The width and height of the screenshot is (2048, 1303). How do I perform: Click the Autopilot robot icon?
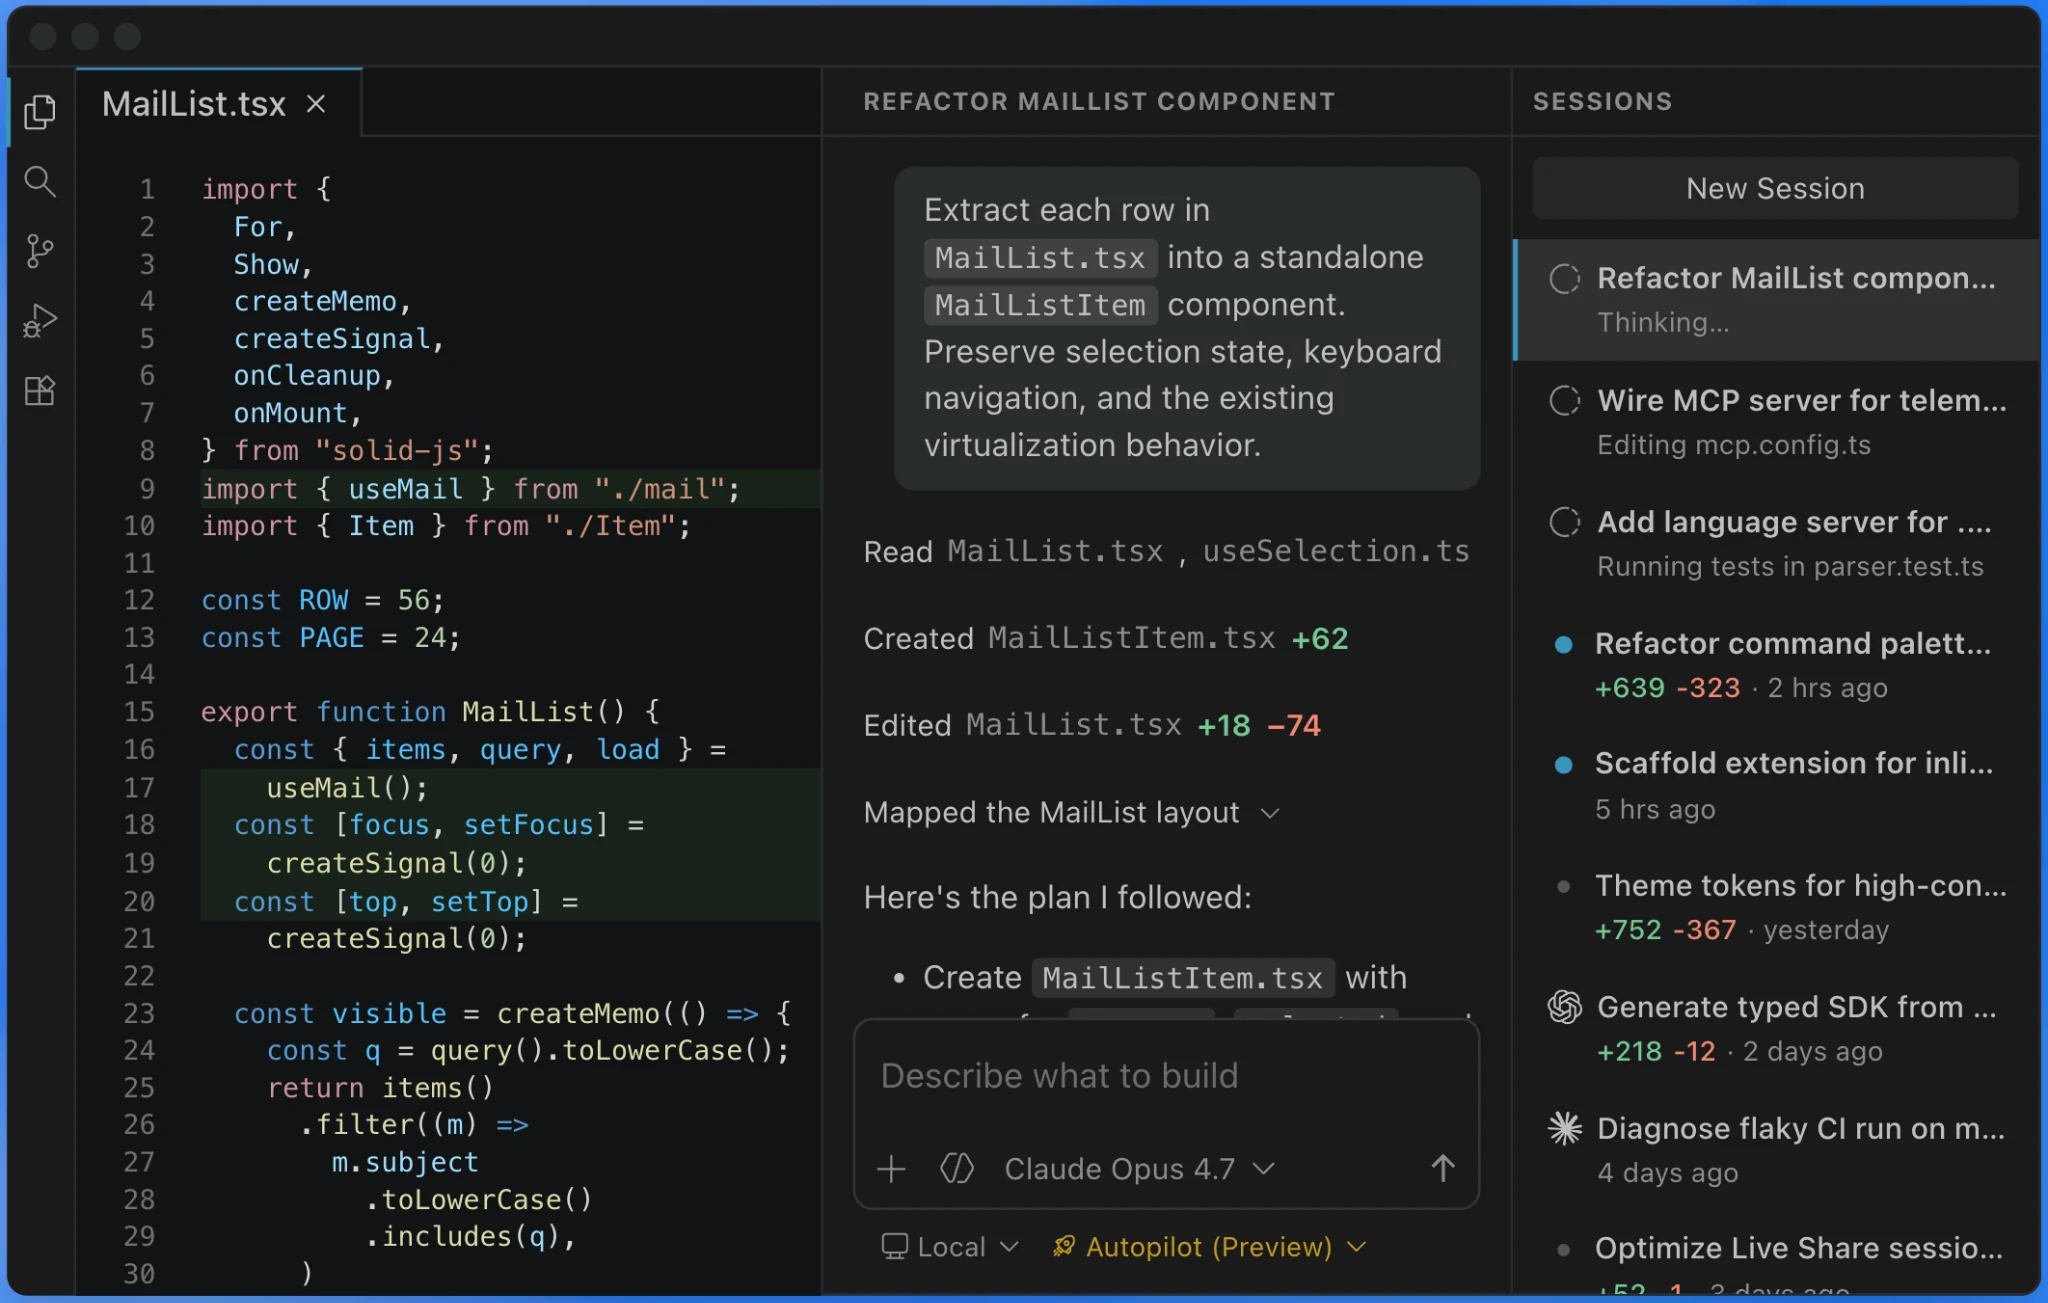pyautogui.click(x=1064, y=1246)
